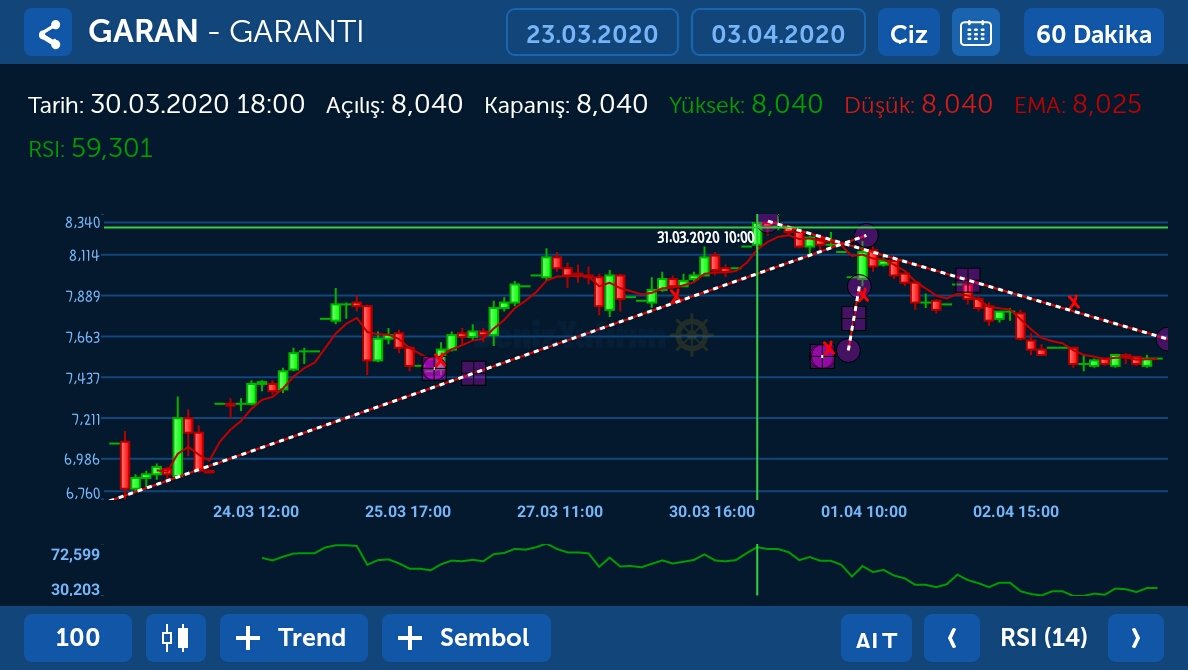Select the Açılış: 8,040 readout
Screen dimensions: 1188x670
394,105
